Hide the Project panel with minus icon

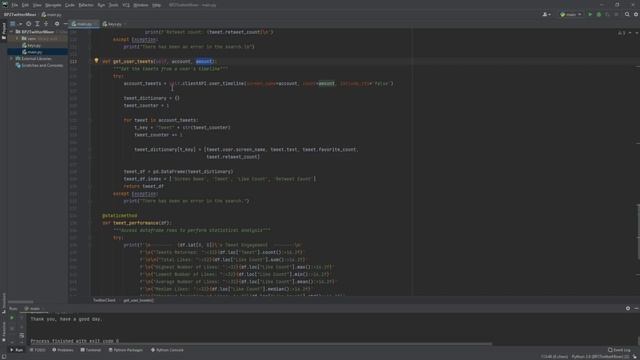pos(65,24)
